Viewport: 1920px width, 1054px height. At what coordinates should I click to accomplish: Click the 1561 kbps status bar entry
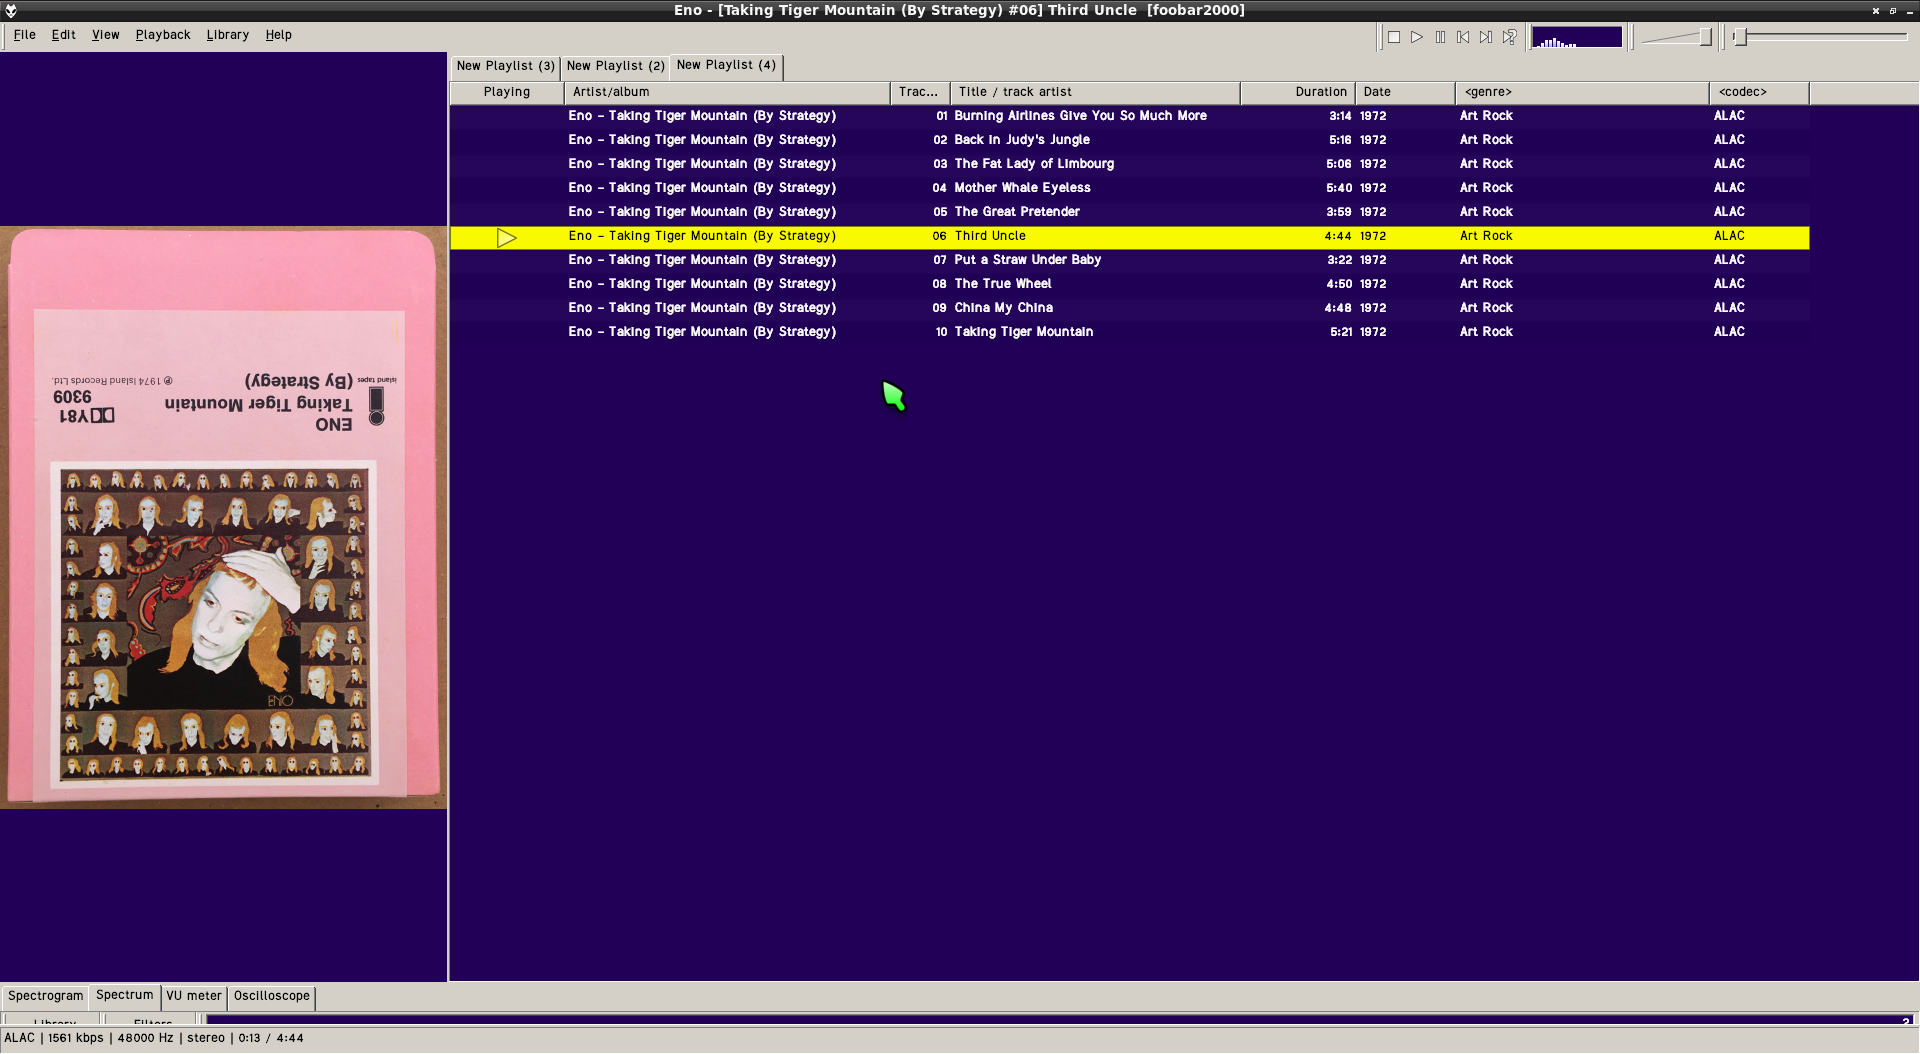click(76, 1038)
